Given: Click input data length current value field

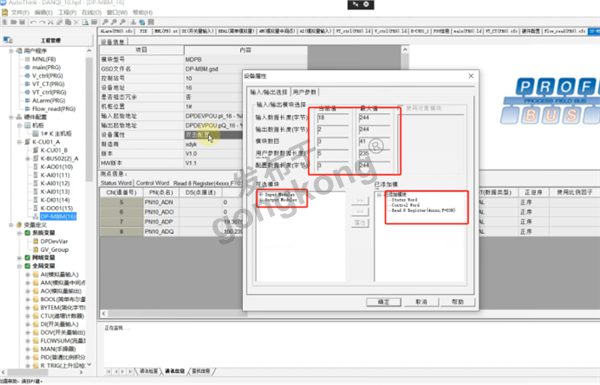Looking at the screenshot, I should 333,117.
